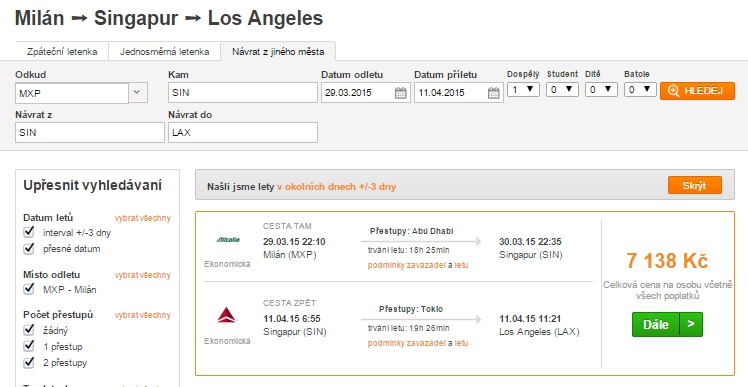This screenshot has width=748, height=387.
Task: Open the Student count dropdown
Action: [x=562, y=89]
